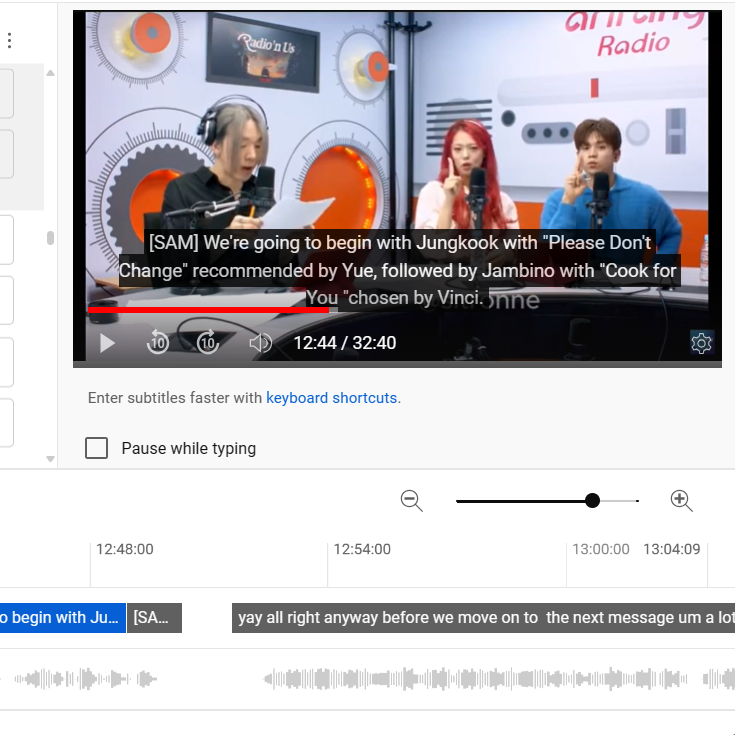Select the short '[SA...' caption block
This screenshot has width=735, height=735.
pyautogui.click(x=155, y=618)
